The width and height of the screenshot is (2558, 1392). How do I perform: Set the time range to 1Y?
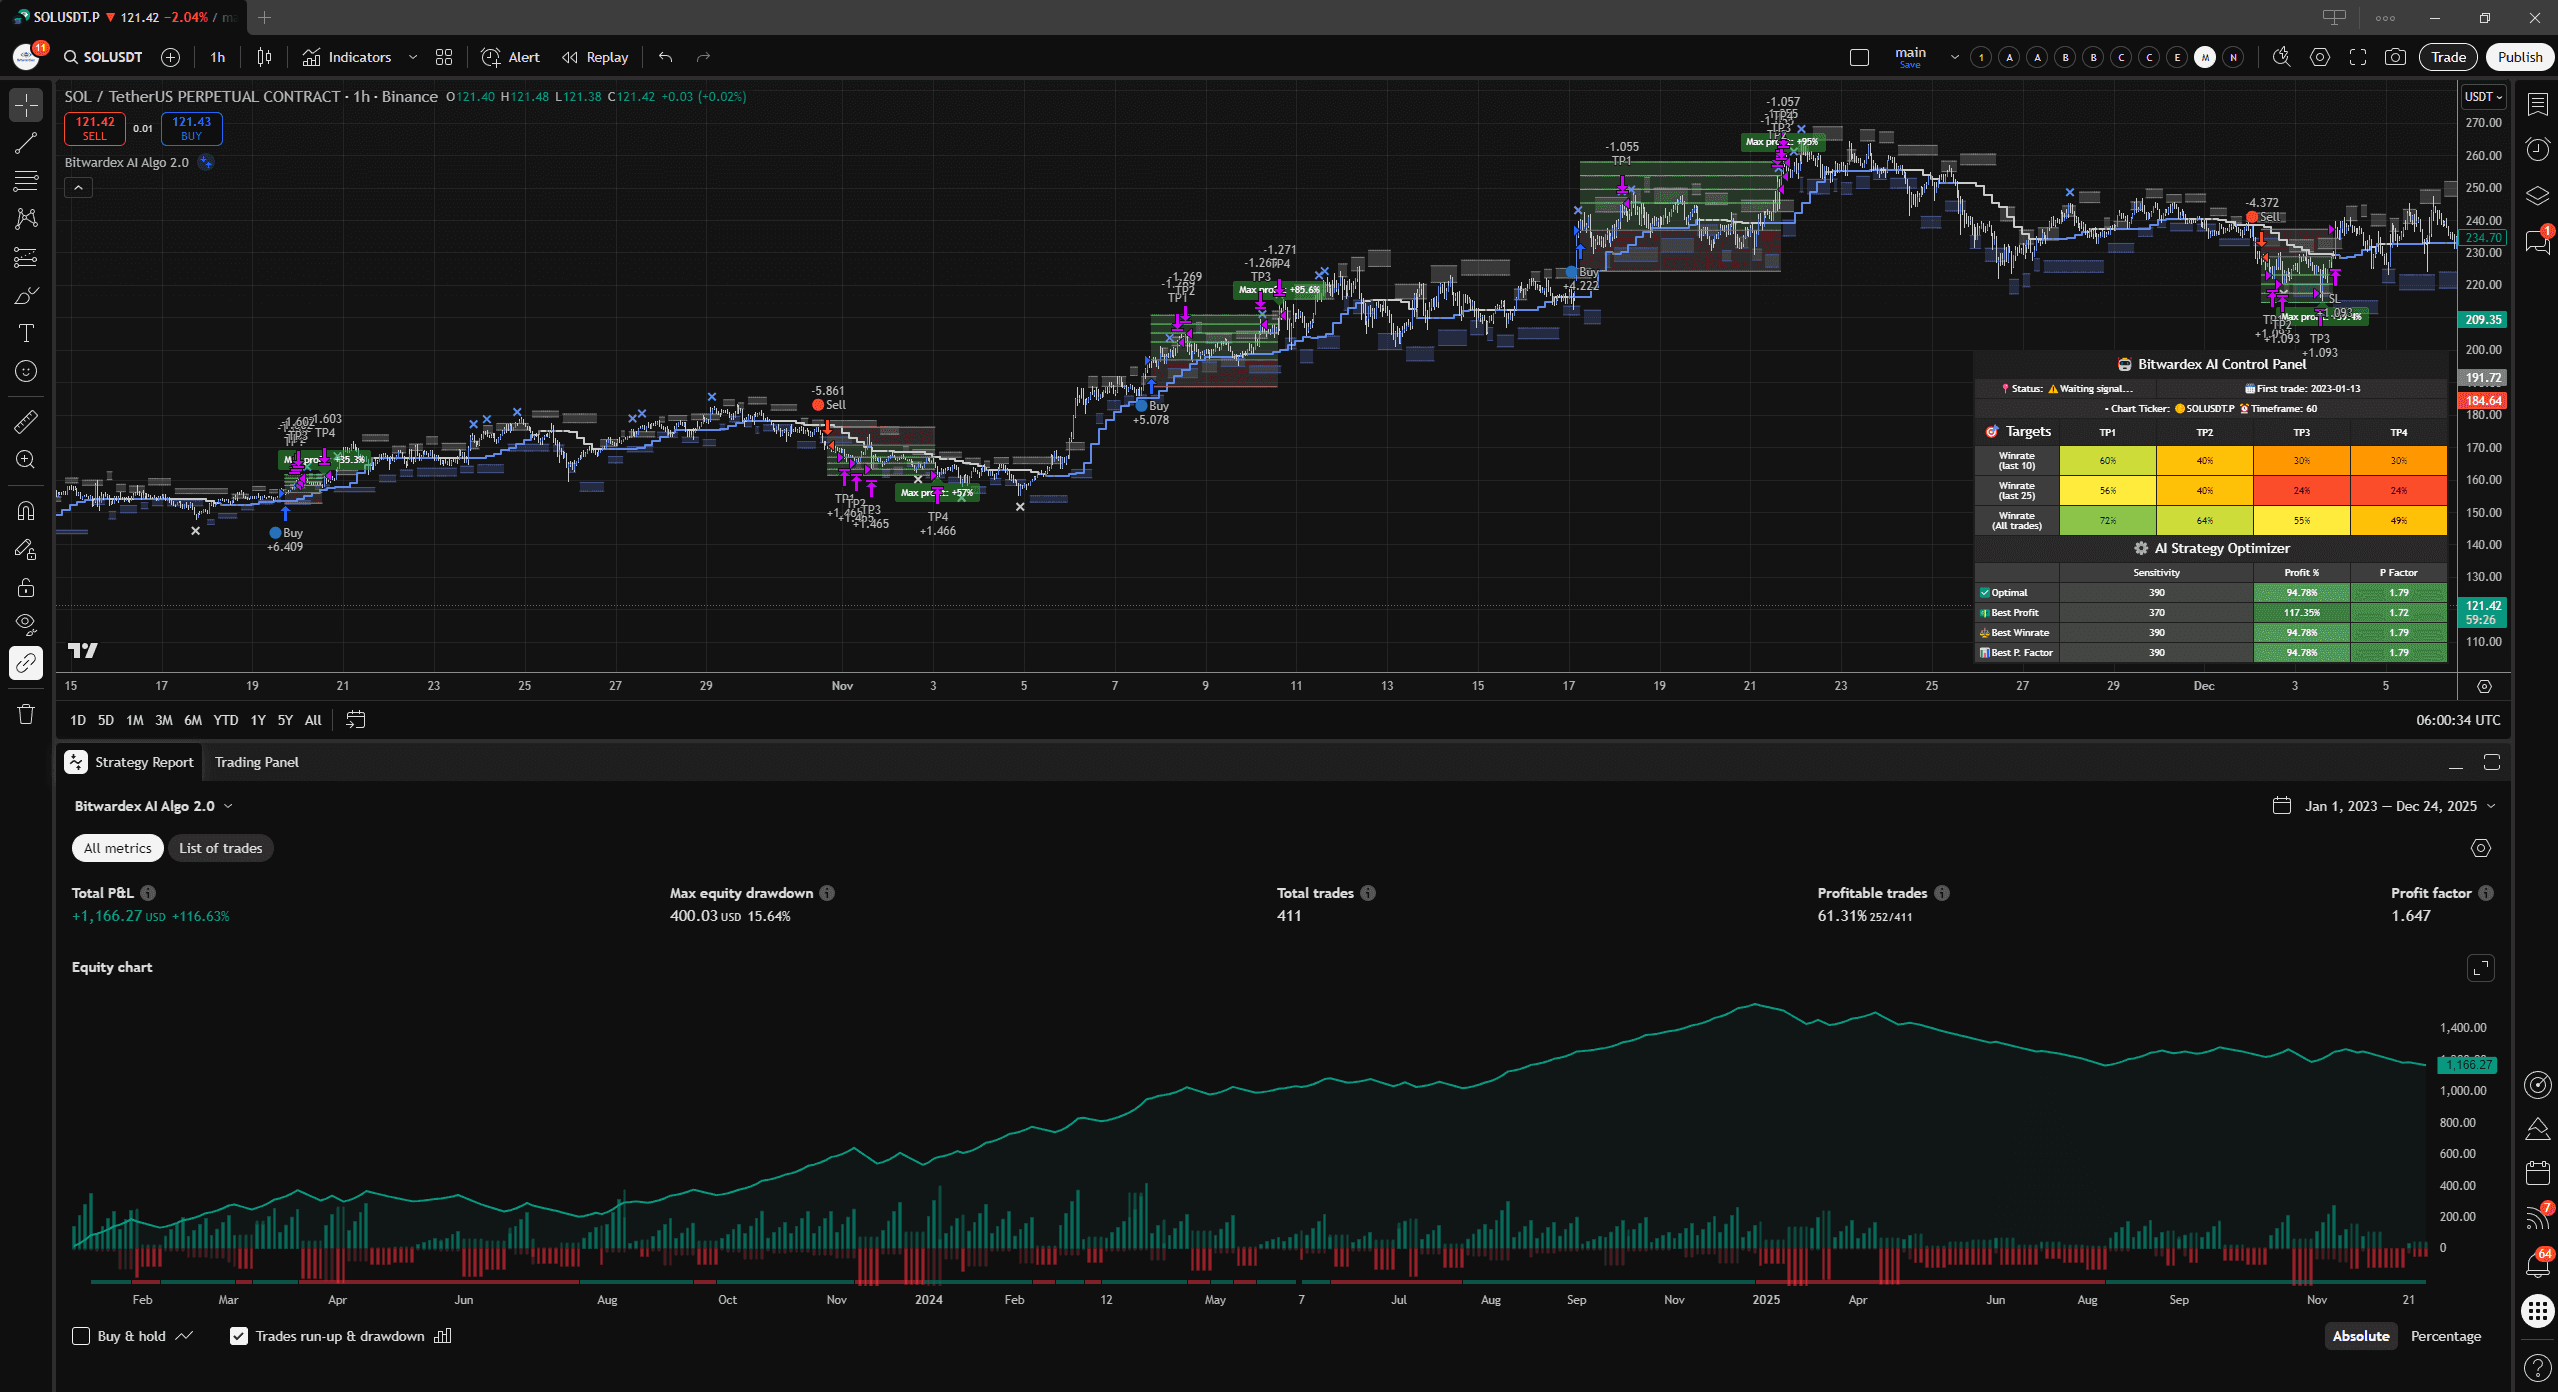point(258,720)
